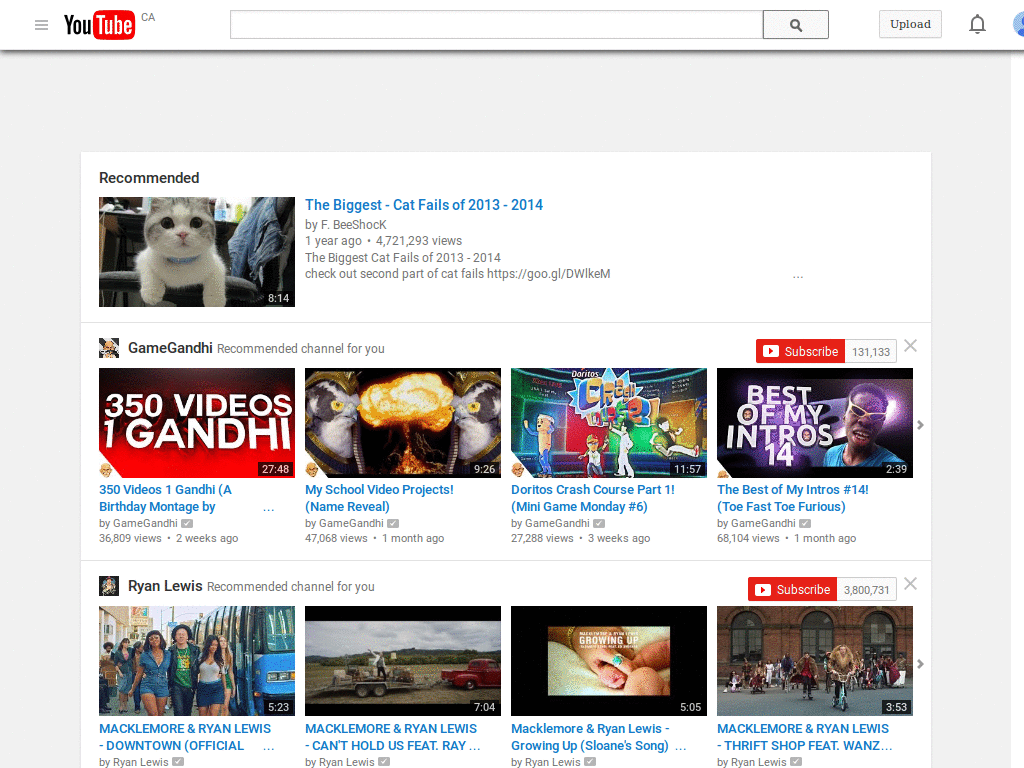The image size is (1024, 768).
Task: Click the Upload button
Action: pyautogui.click(x=910, y=24)
